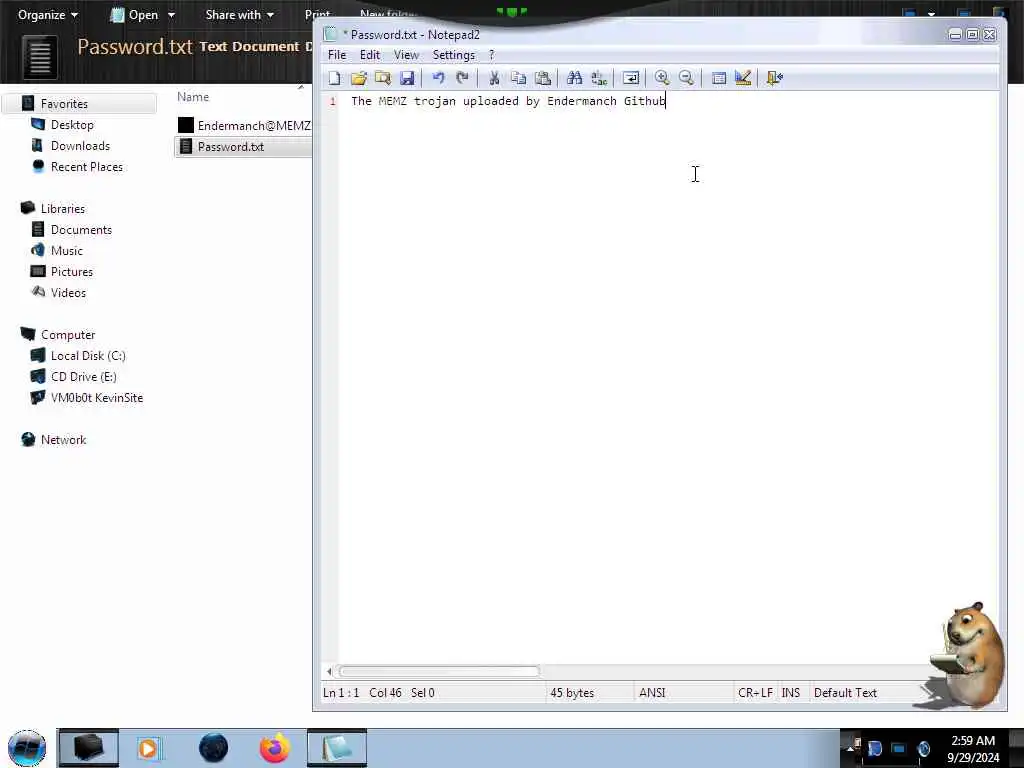Open the View menu in Notepad2

(406, 55)
